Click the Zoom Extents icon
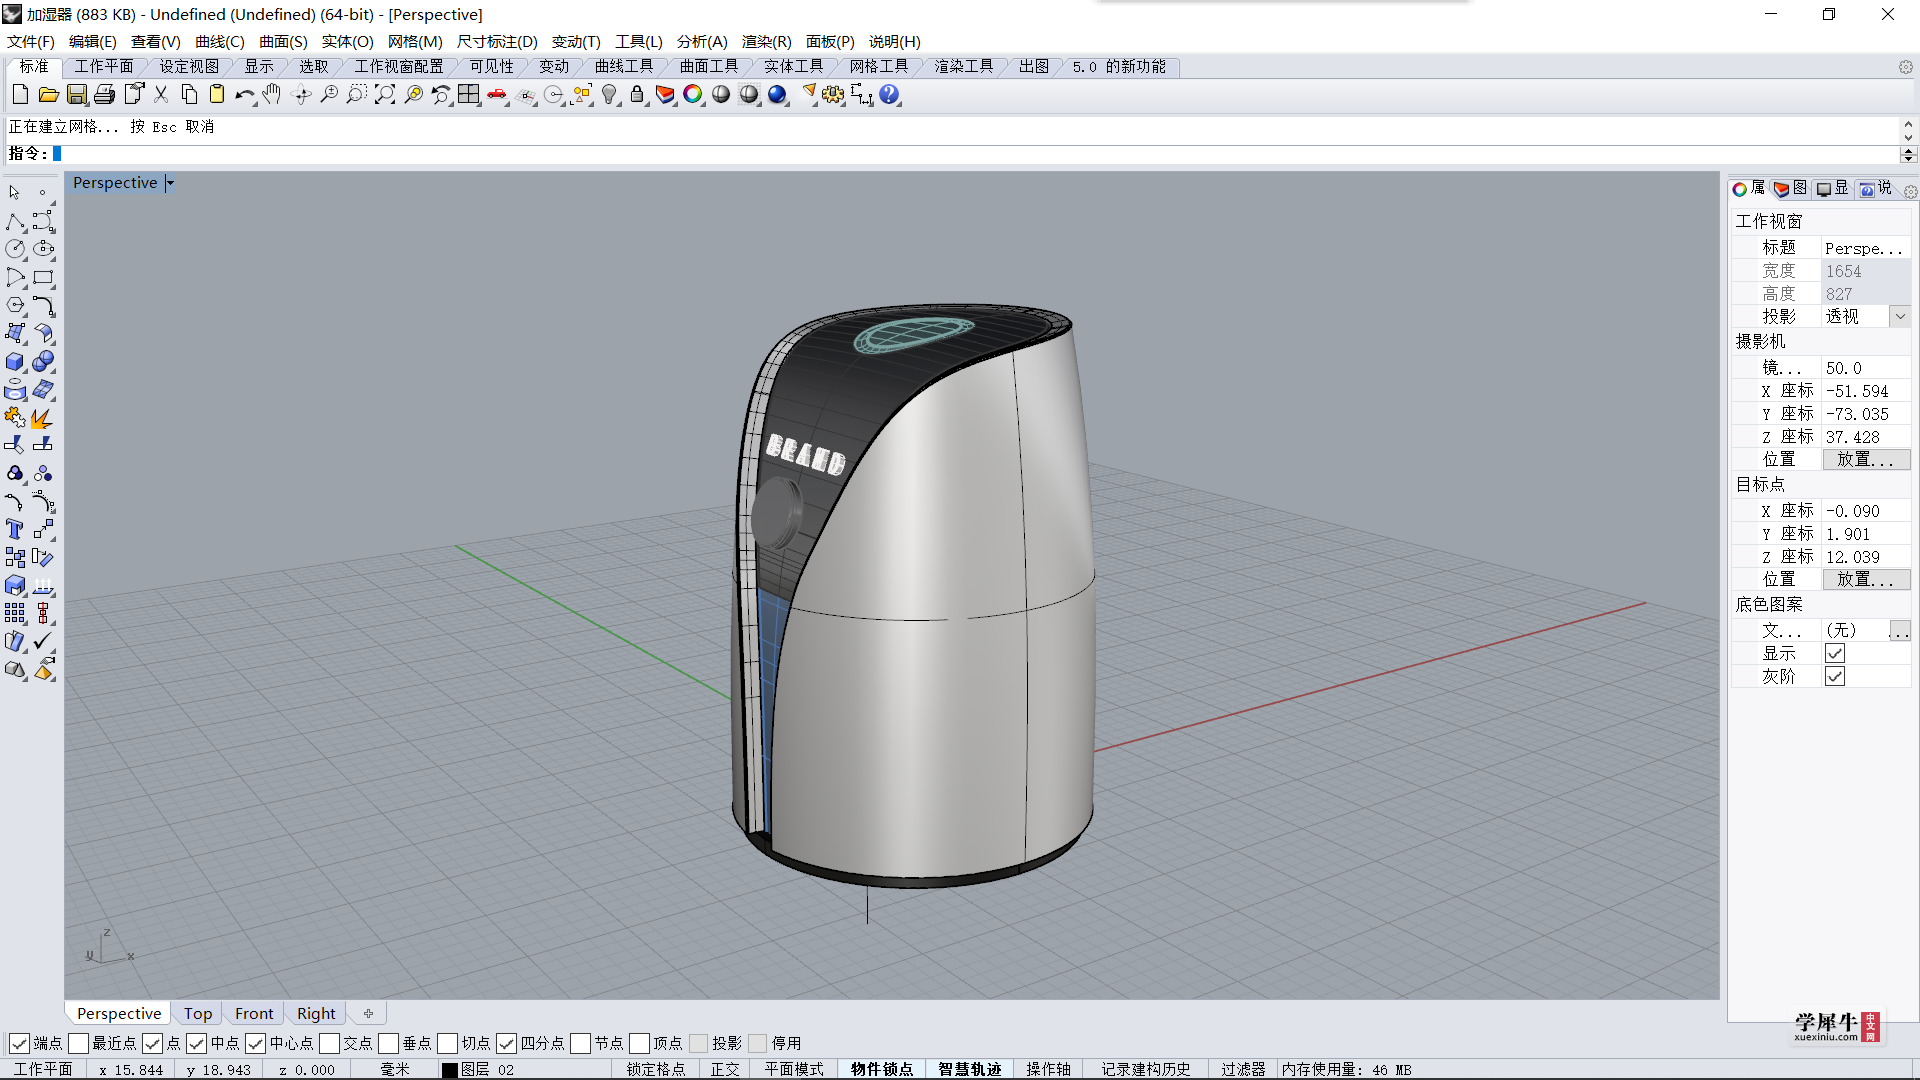Viewport: 1920px width, 1080px height. point(385,95)
